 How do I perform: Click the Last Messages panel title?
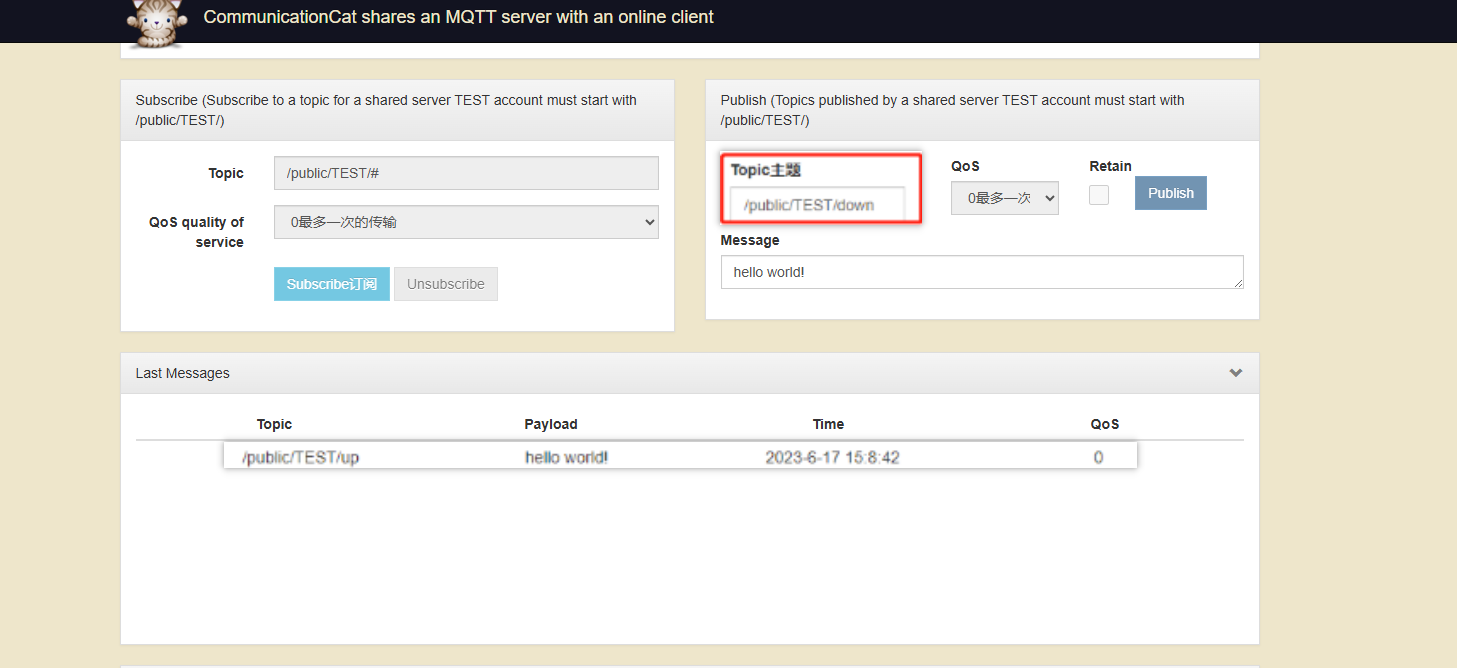tap(183, 373)
